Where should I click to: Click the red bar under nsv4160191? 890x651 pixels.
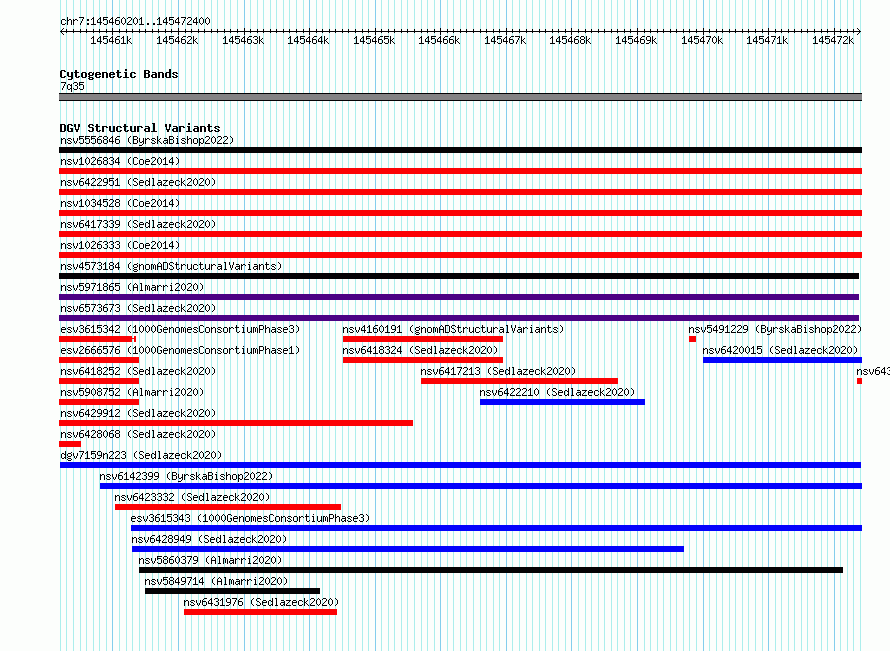(x=423, y=339)
